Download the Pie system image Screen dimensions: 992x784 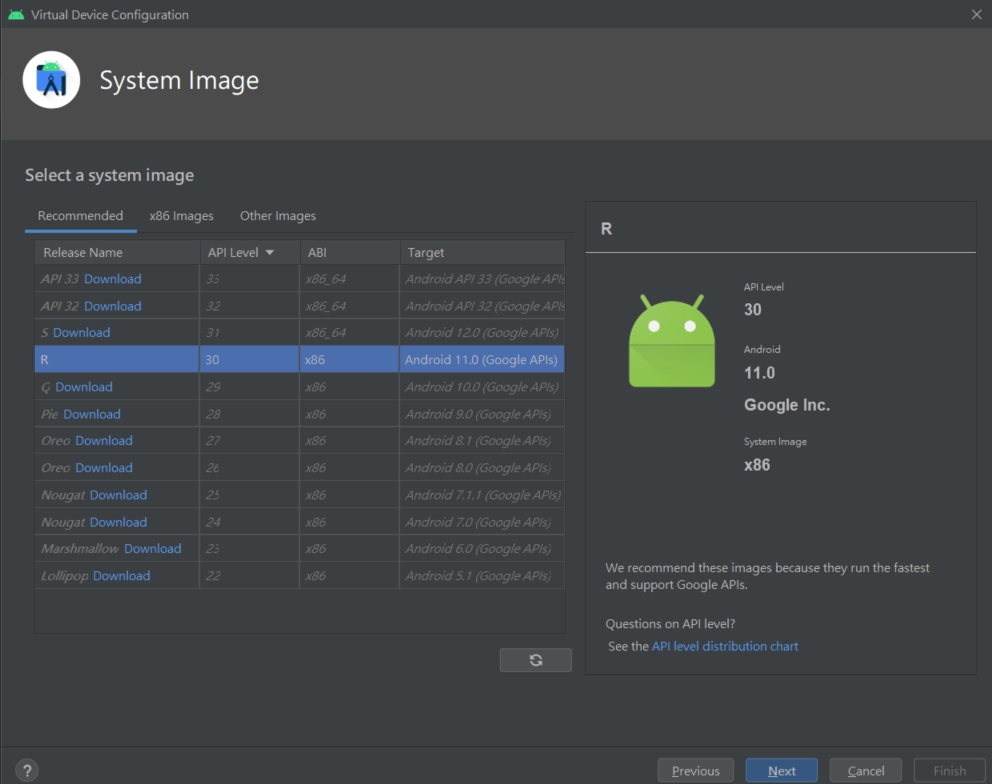click(x=92, y=414)
